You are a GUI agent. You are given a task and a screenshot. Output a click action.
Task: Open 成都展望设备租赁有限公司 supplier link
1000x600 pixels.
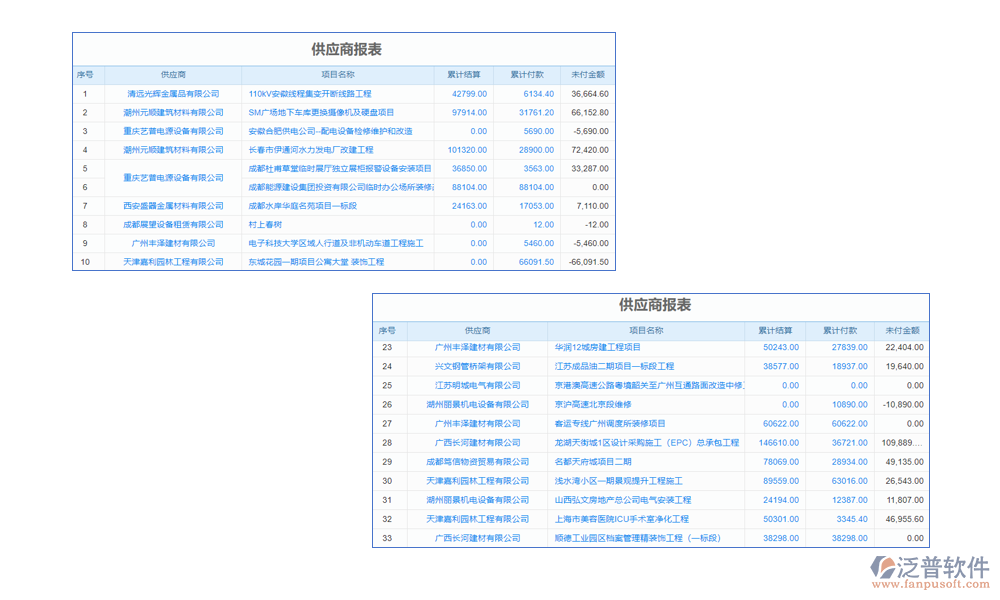pos(173,224)
